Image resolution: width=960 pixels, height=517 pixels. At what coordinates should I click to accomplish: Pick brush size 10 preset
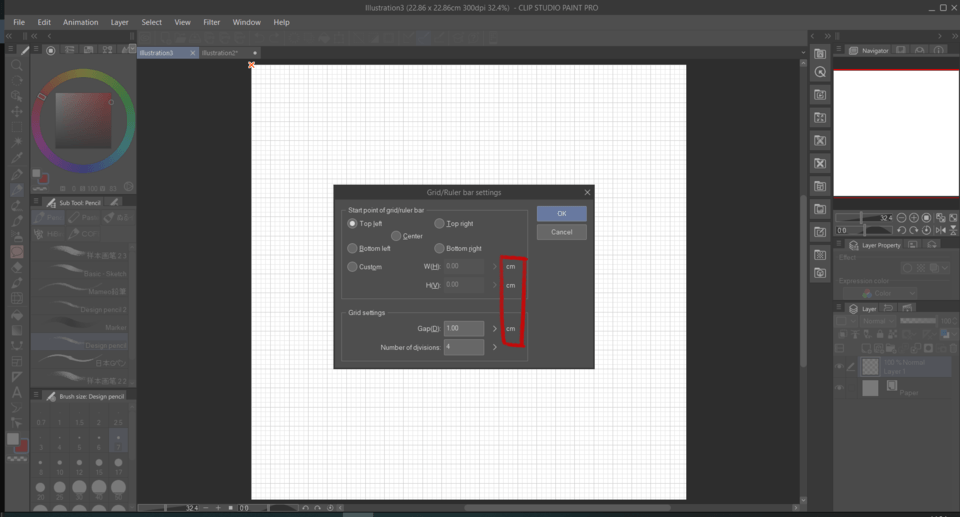tap(59, 467)
